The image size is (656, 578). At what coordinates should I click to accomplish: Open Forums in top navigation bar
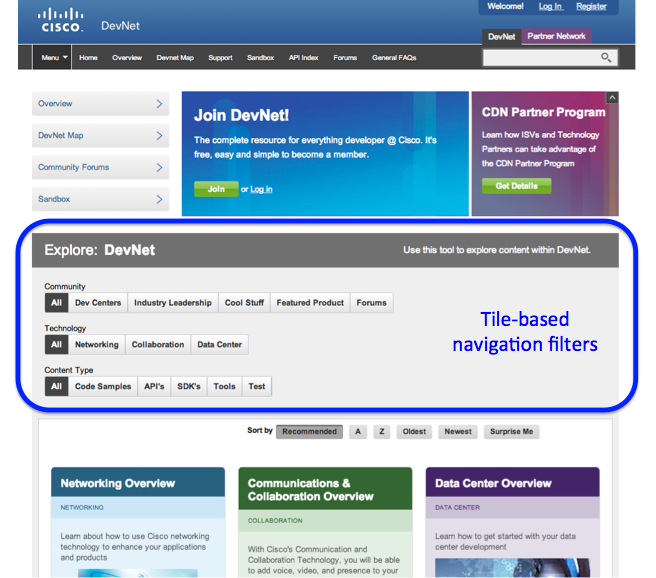(x=345, y=58)
